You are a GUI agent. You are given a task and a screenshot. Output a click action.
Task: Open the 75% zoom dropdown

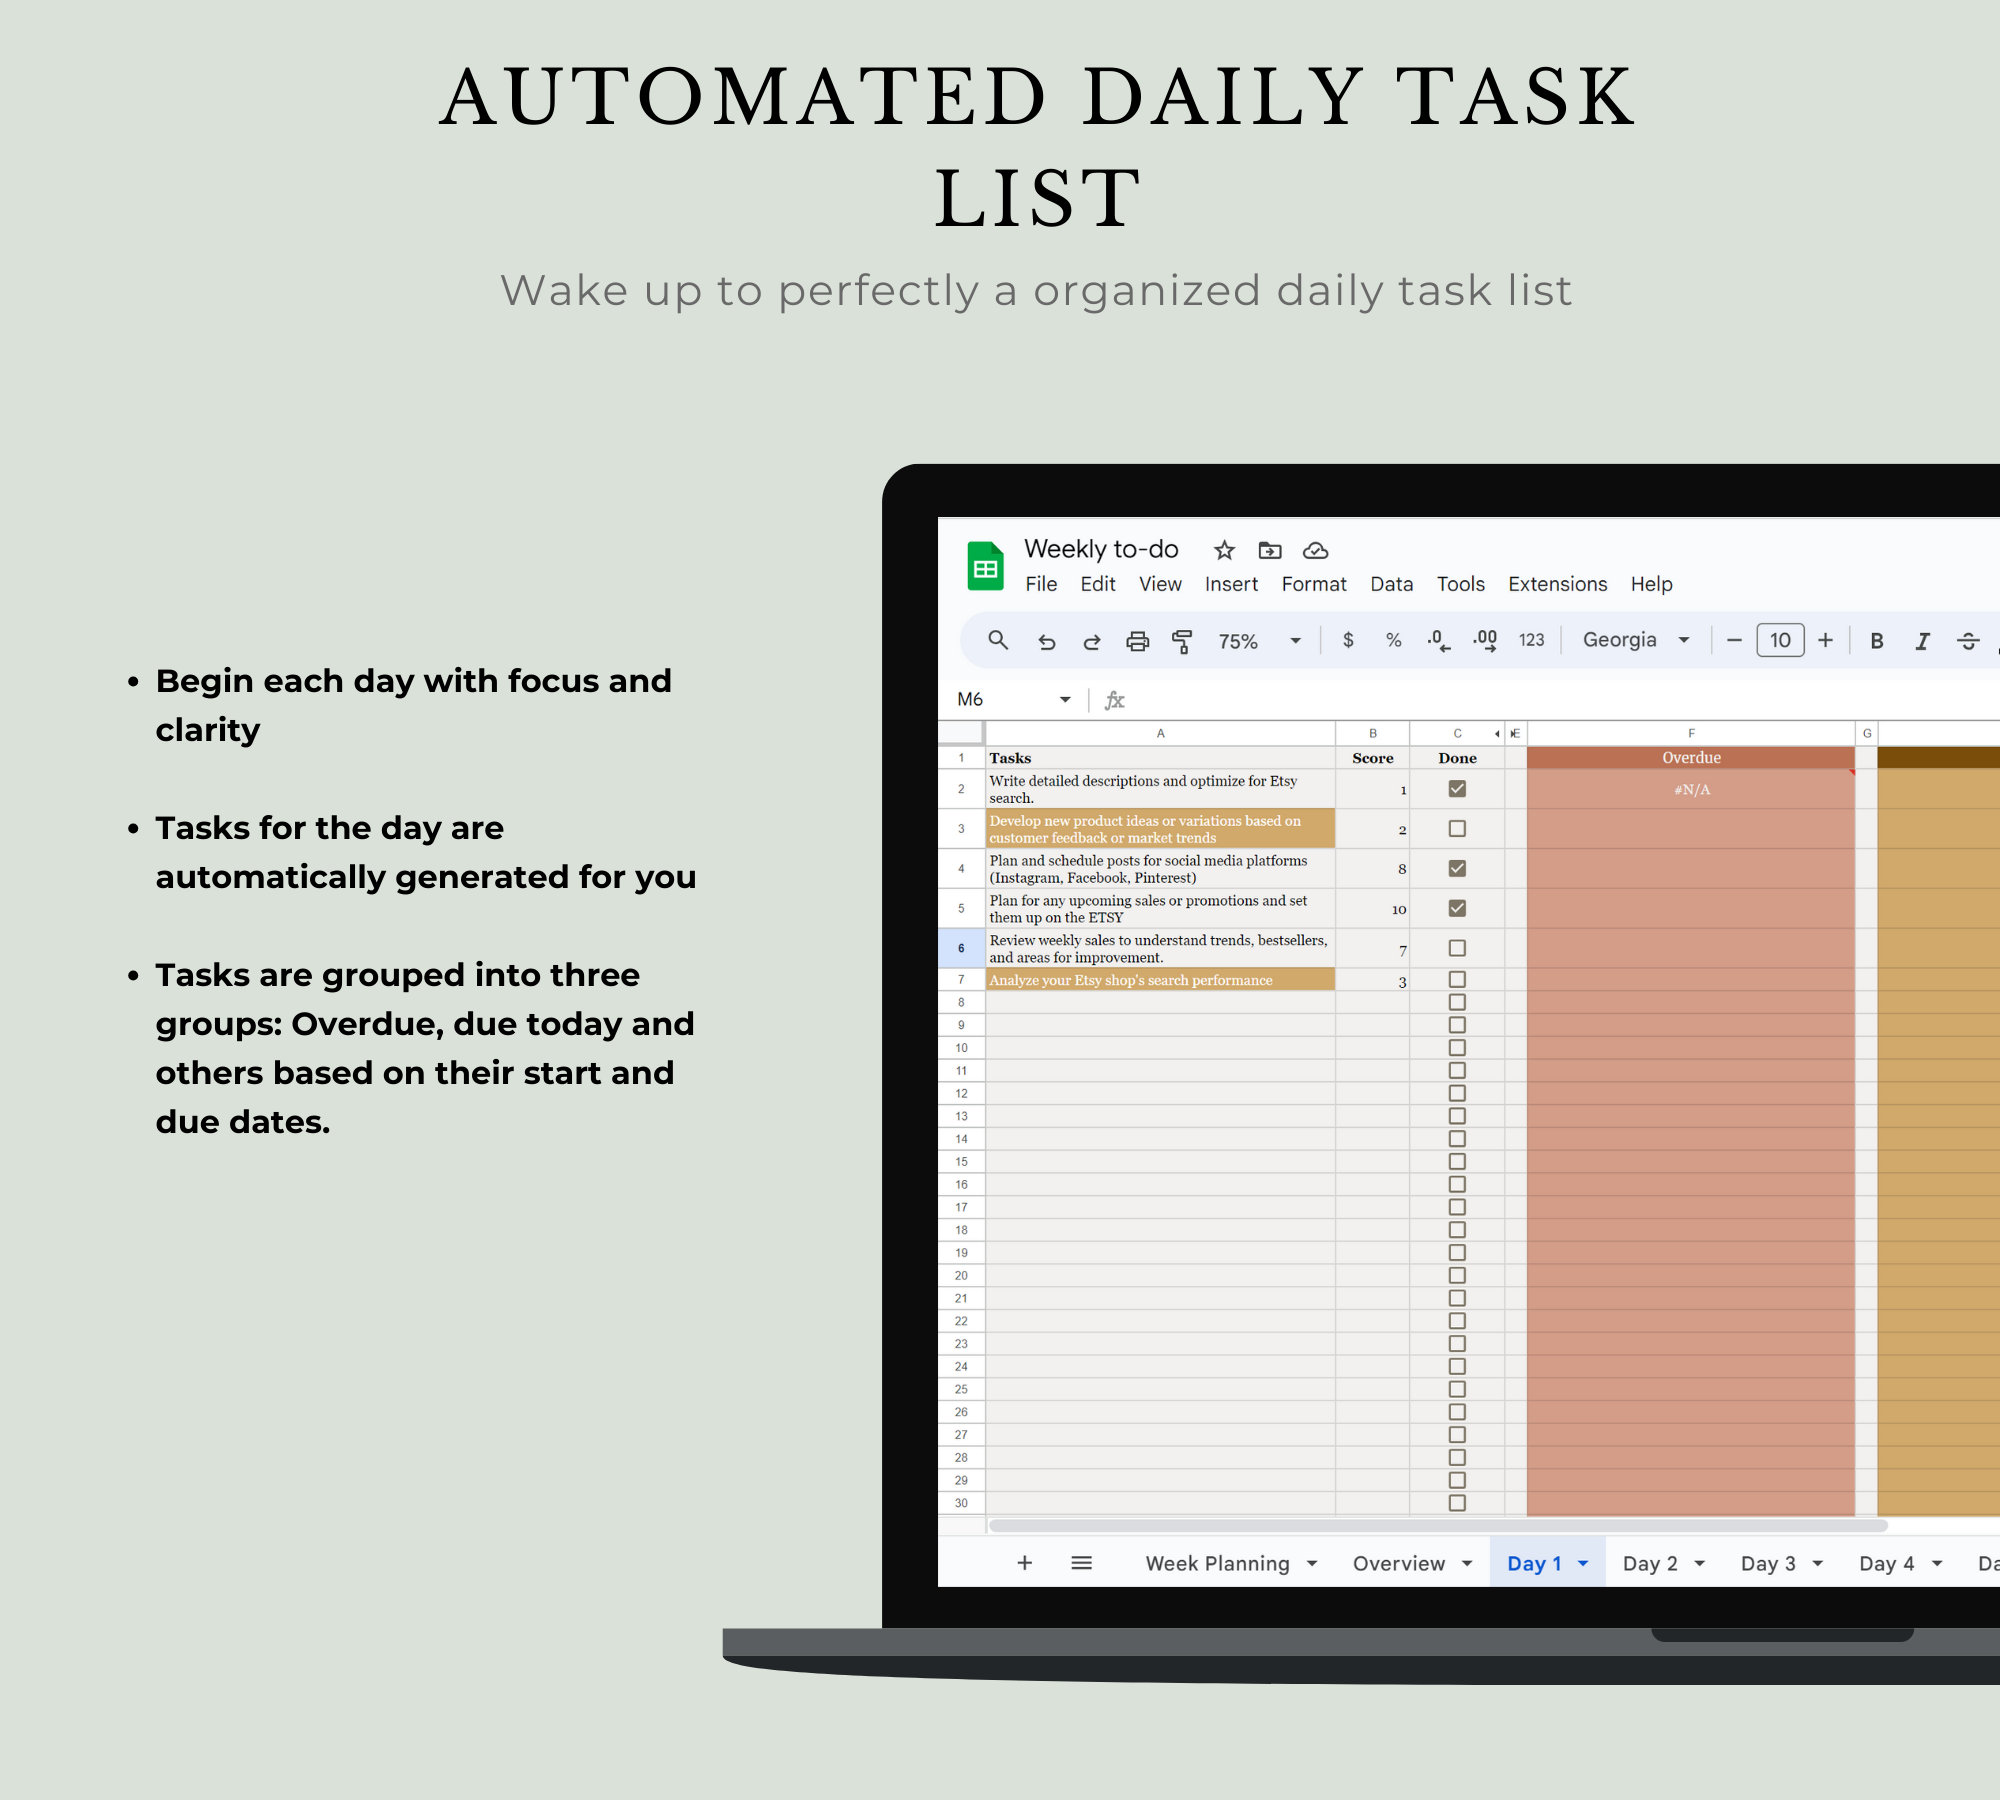click(1297, 641)
